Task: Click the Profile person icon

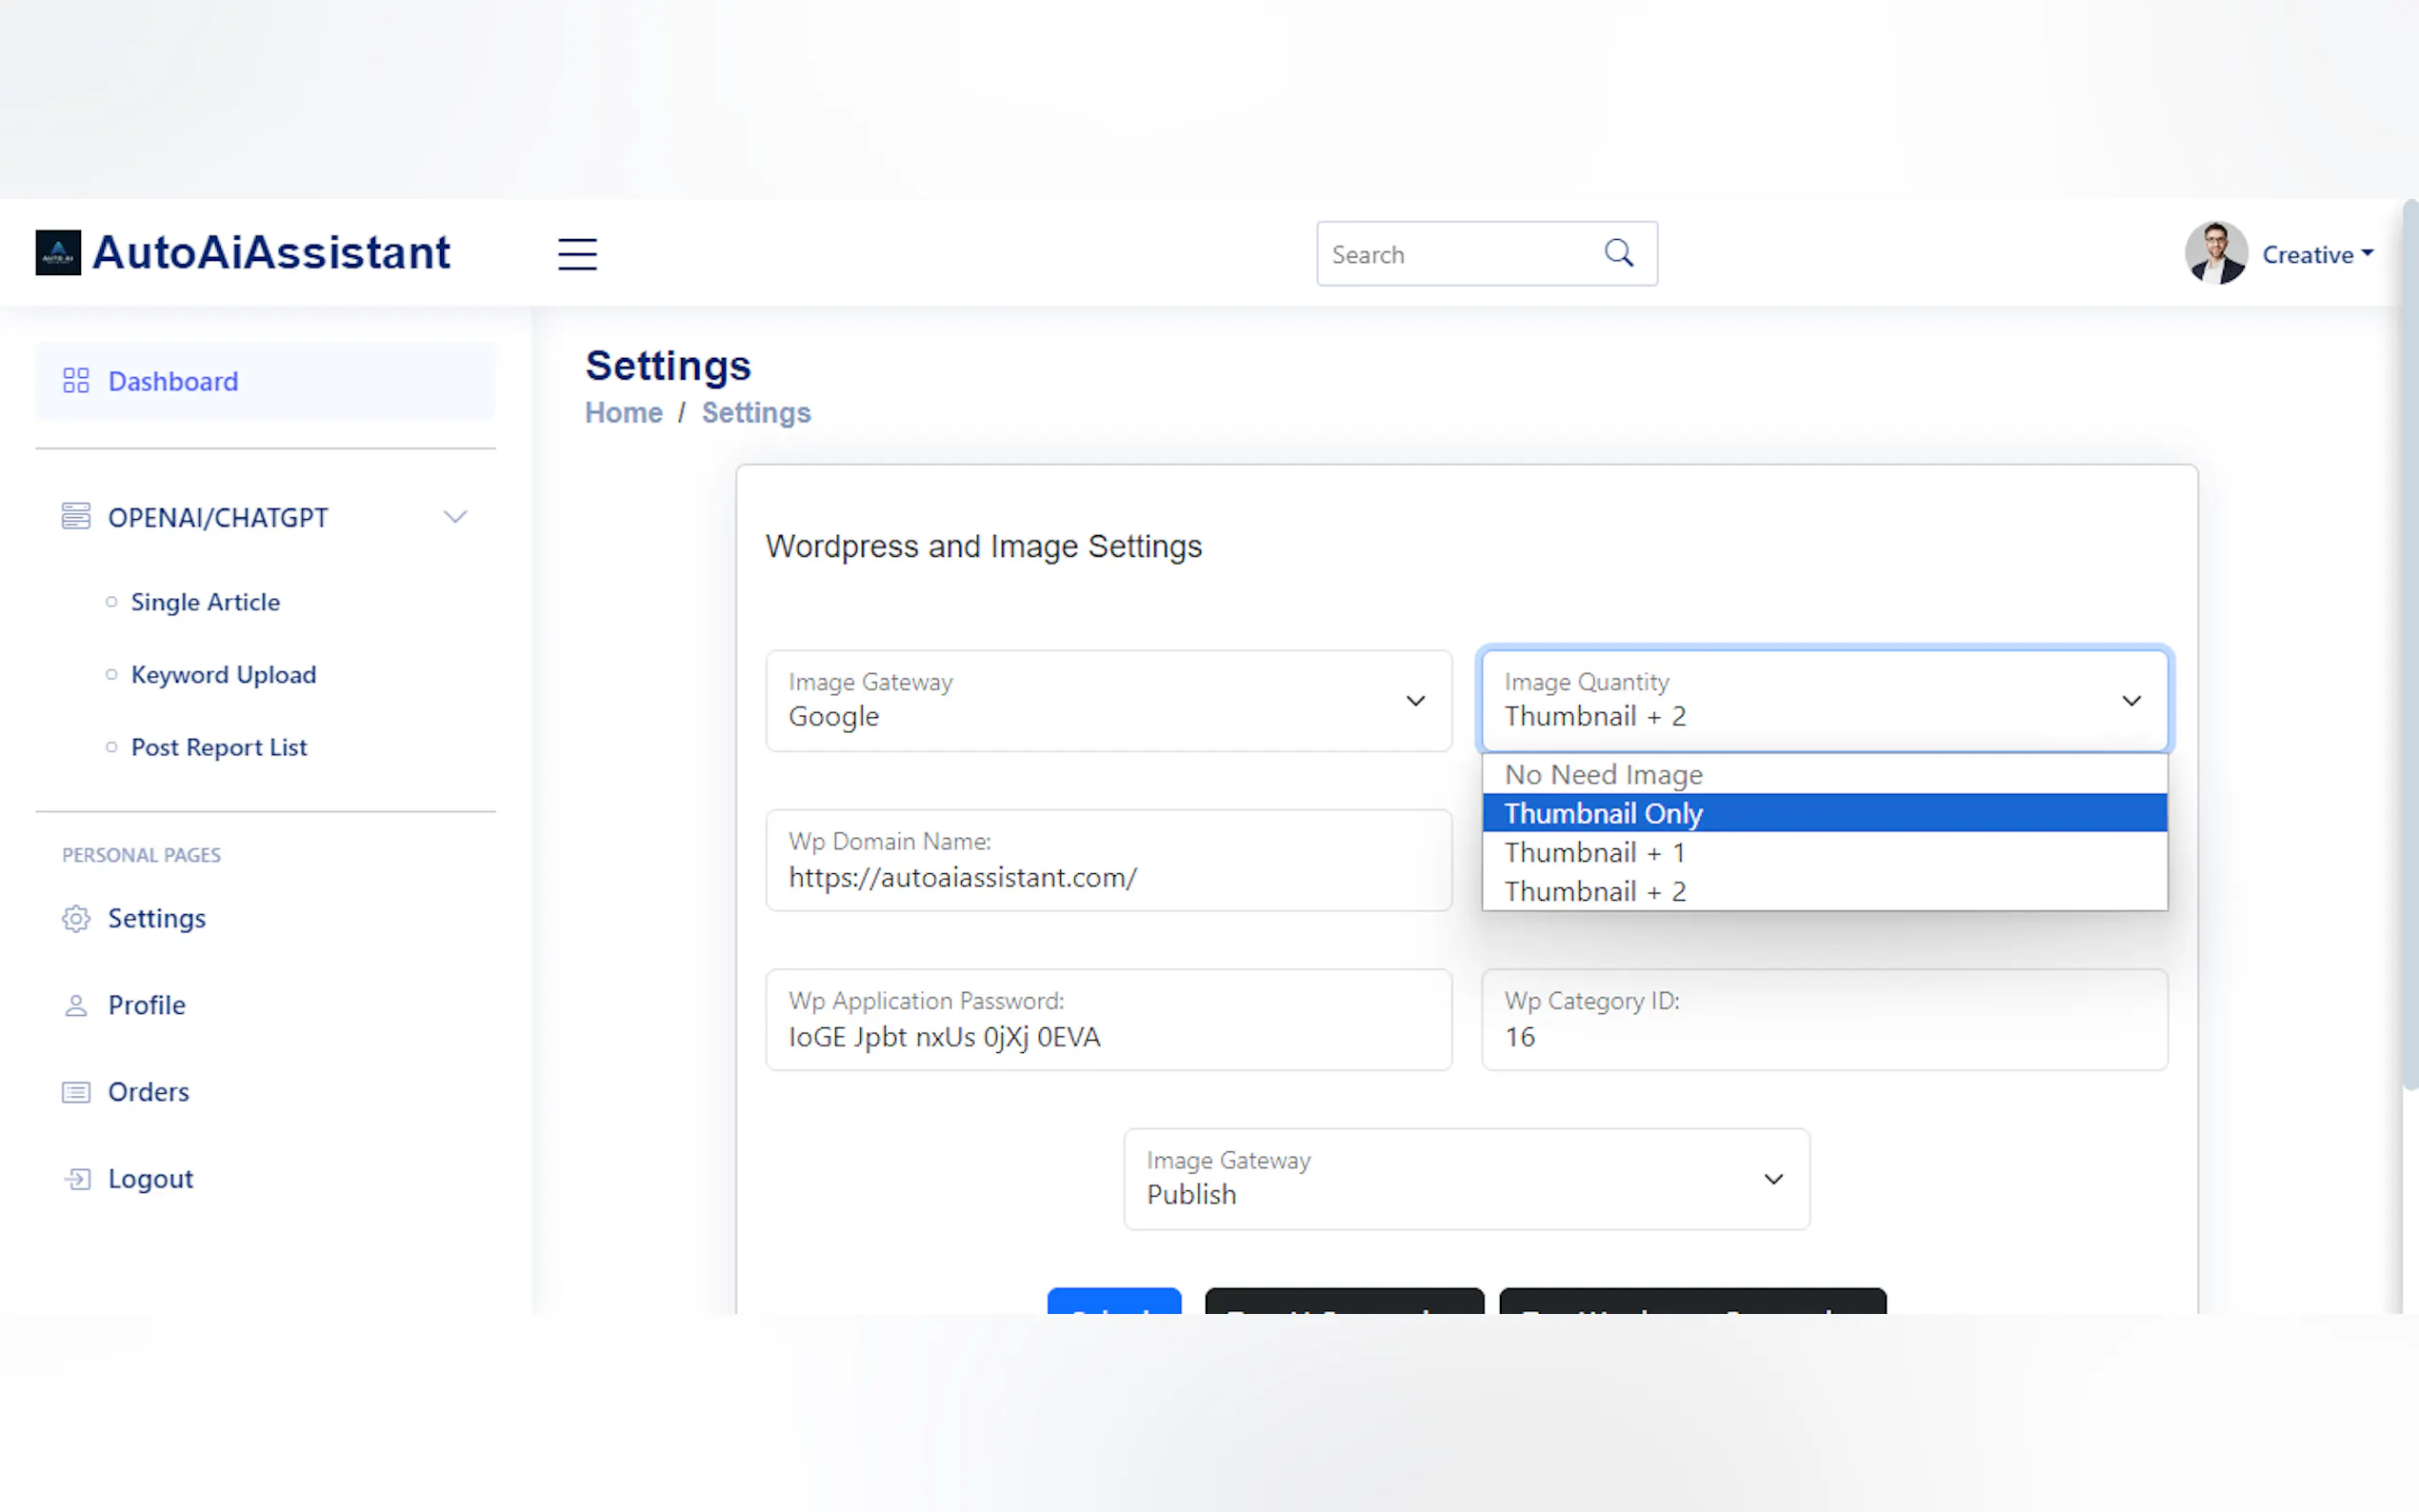Action: point(76,1005)
